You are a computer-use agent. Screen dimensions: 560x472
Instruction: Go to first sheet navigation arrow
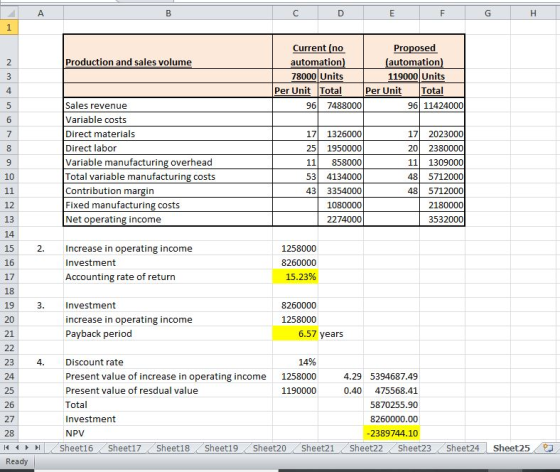(6, 447)
